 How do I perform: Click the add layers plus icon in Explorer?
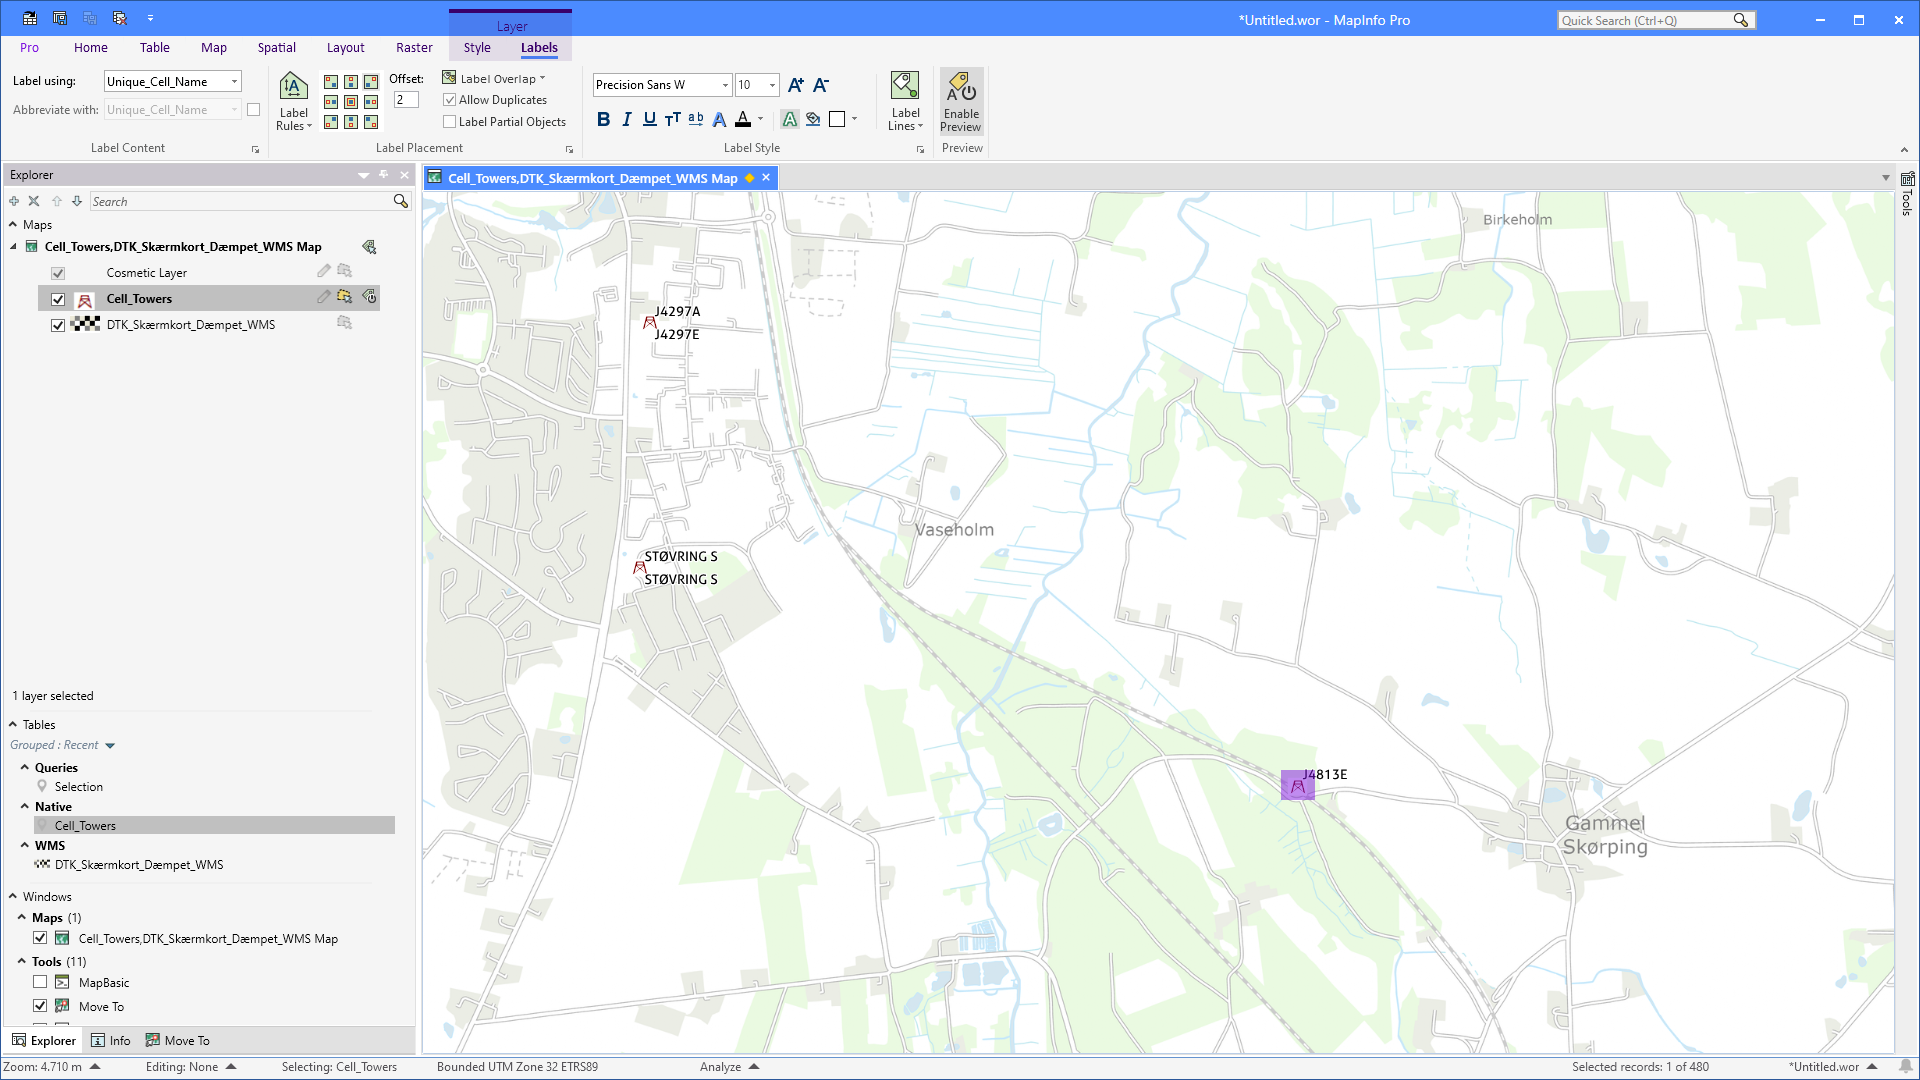click(x=13, y=201)
